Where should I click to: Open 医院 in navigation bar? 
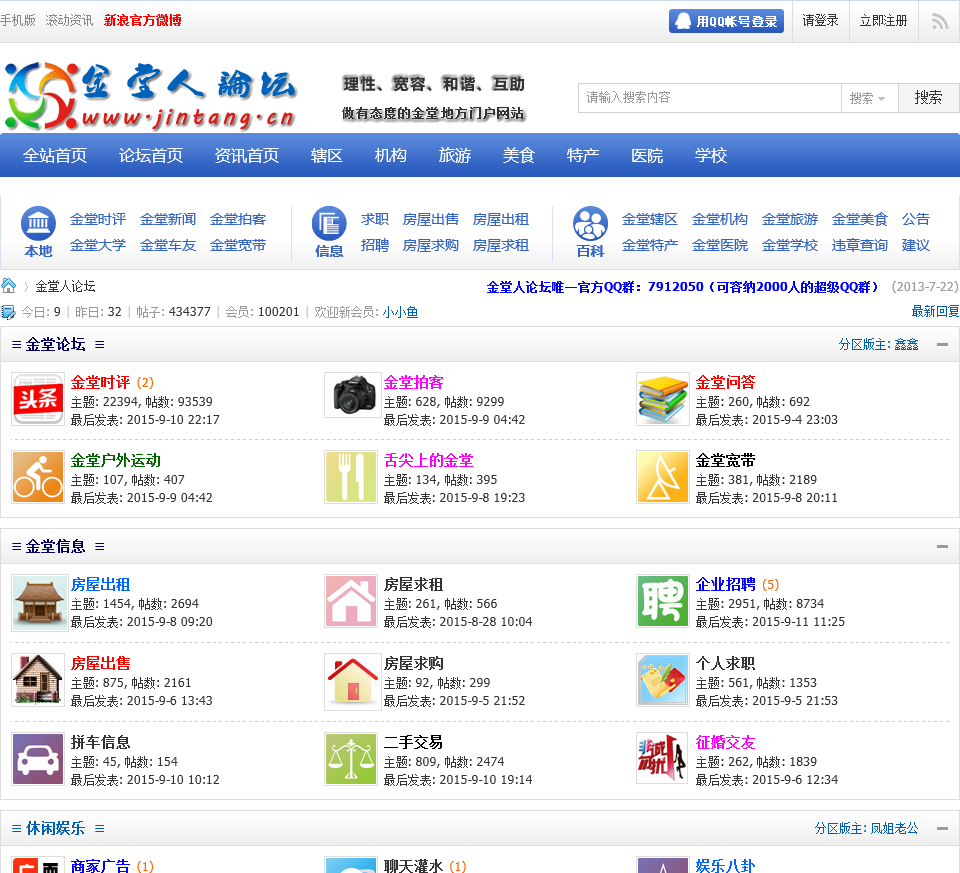(647, 155)
